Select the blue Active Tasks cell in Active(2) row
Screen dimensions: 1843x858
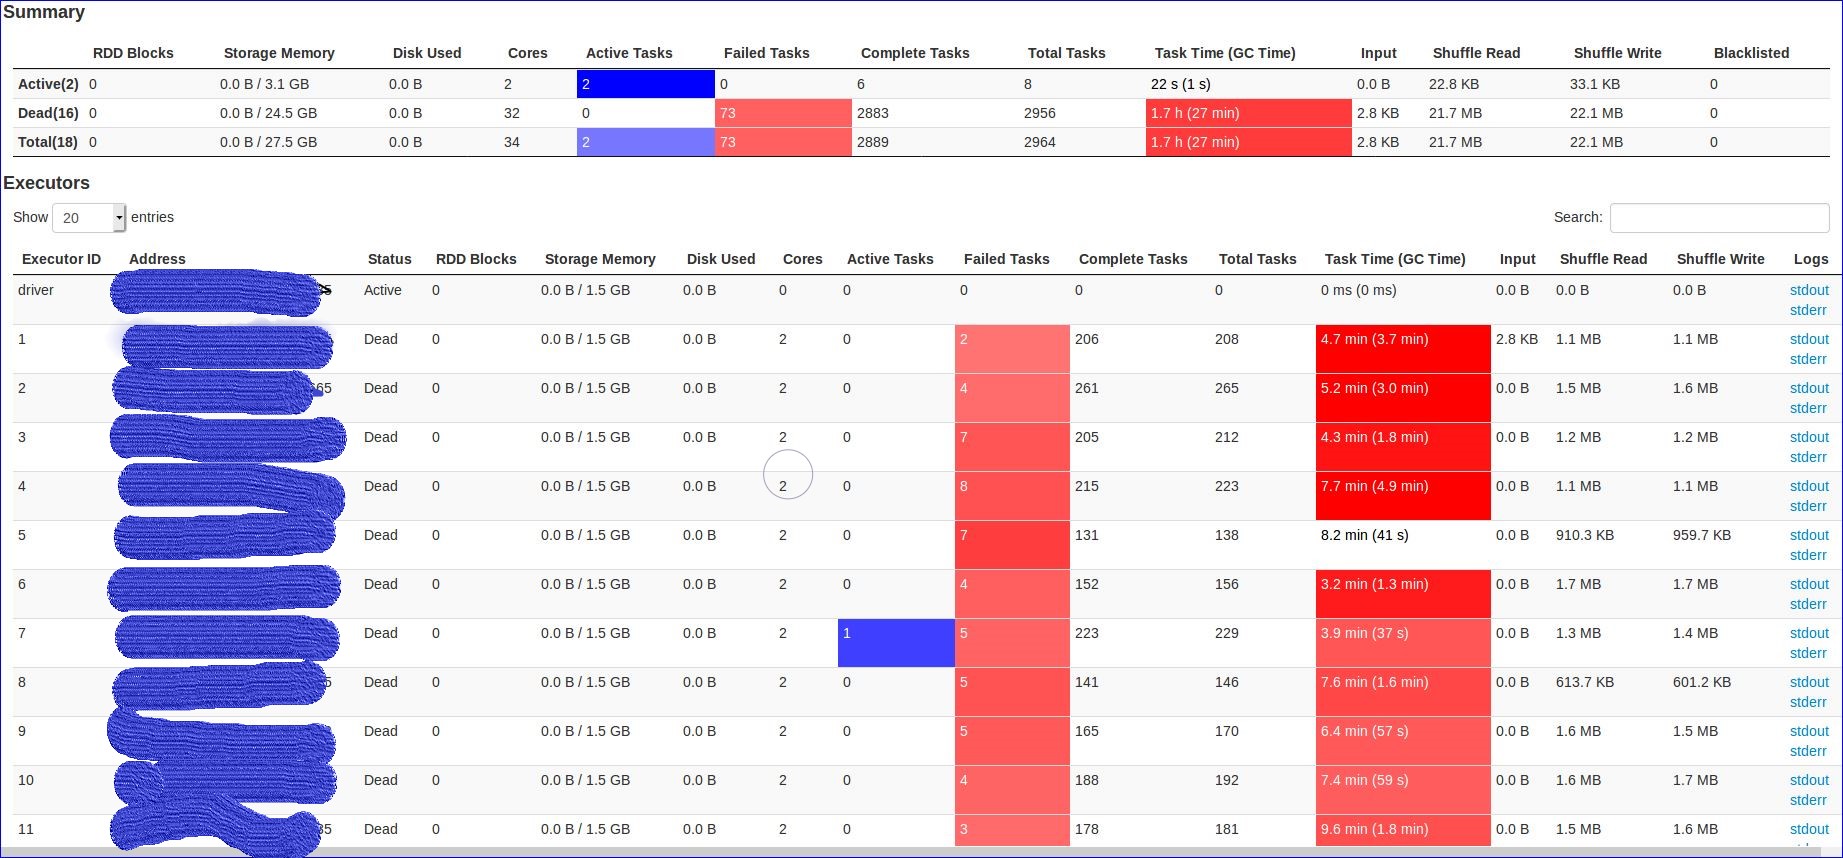pos(646,84)
